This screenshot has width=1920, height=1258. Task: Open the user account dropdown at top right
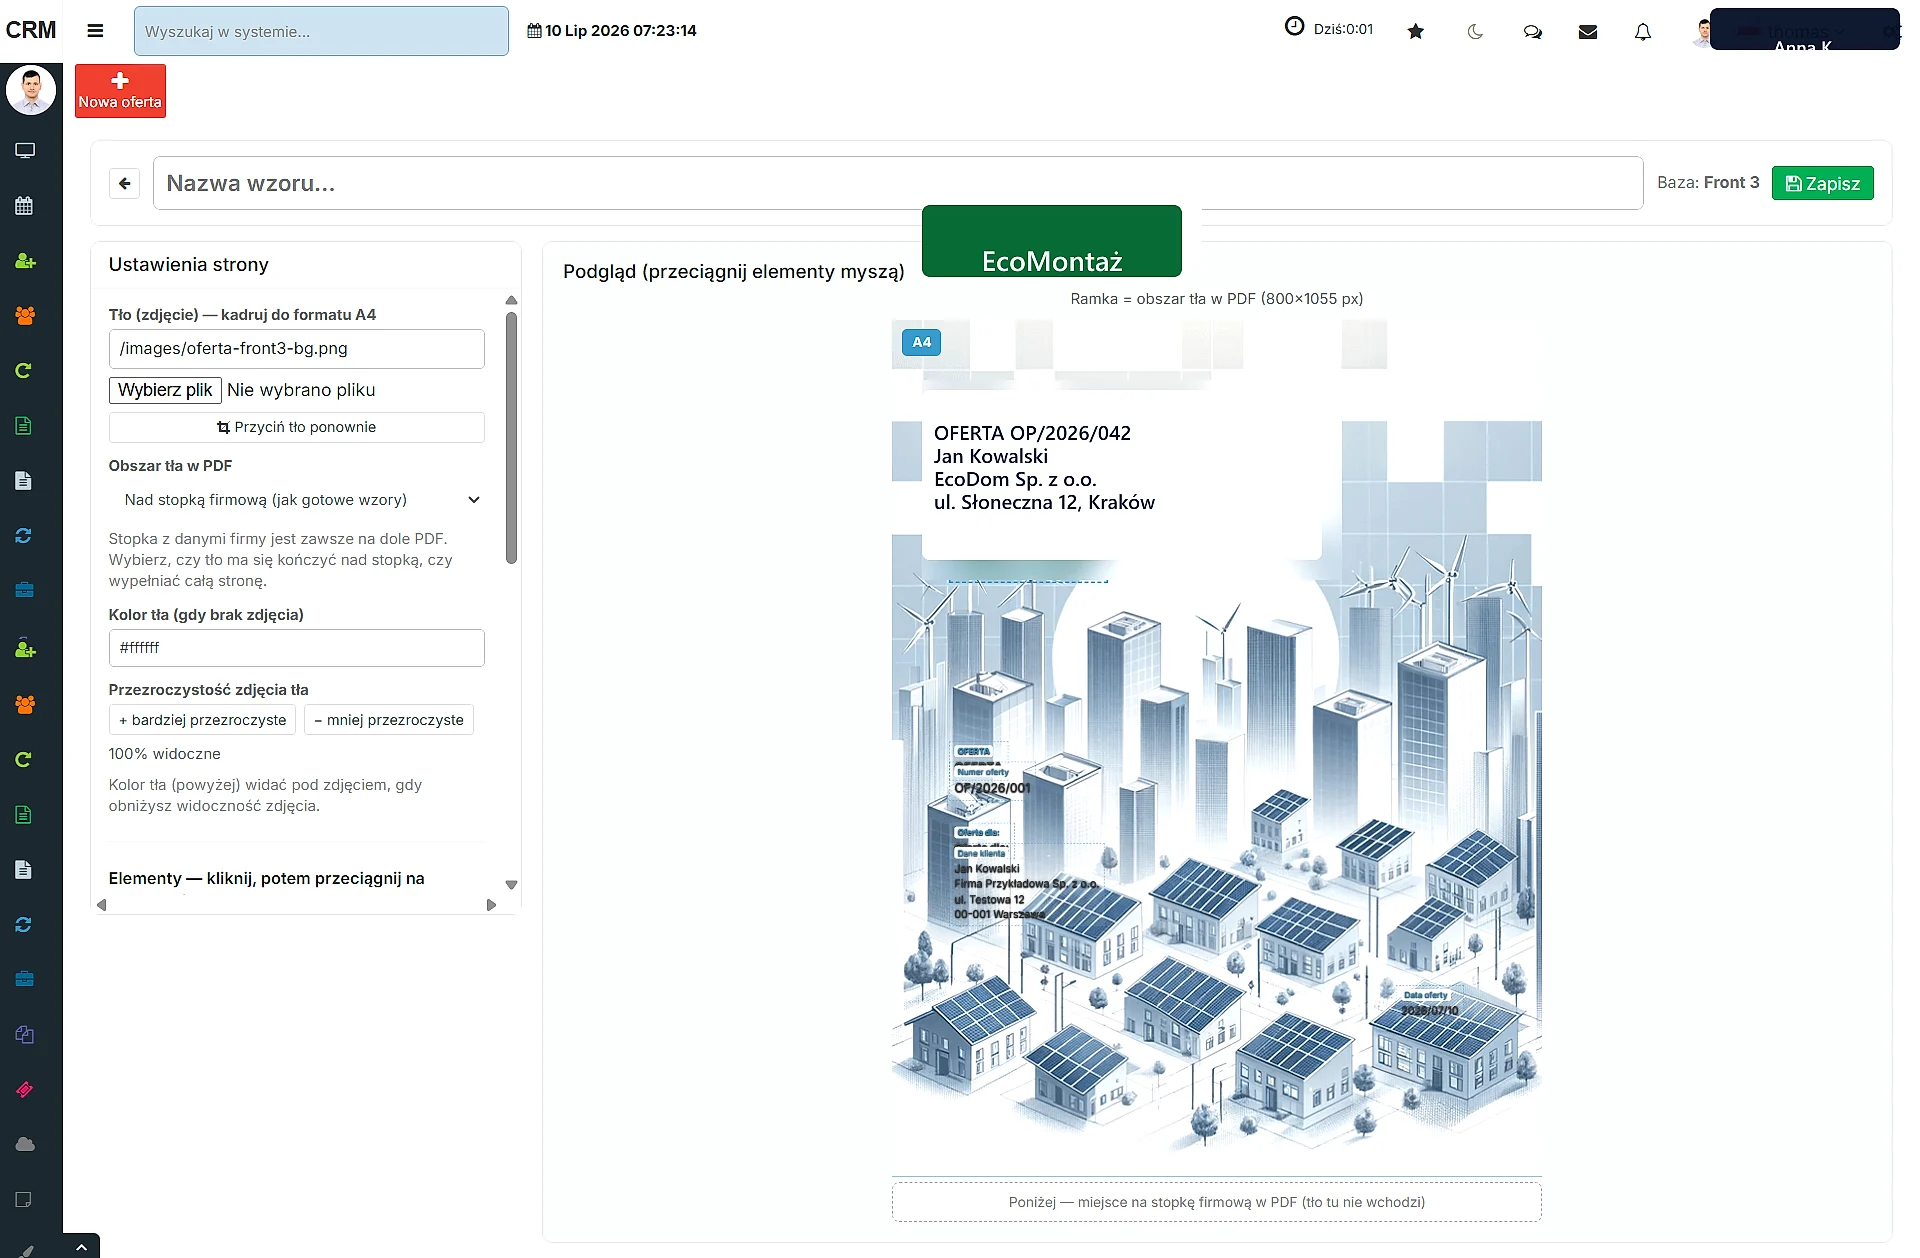pos(1804,29)
